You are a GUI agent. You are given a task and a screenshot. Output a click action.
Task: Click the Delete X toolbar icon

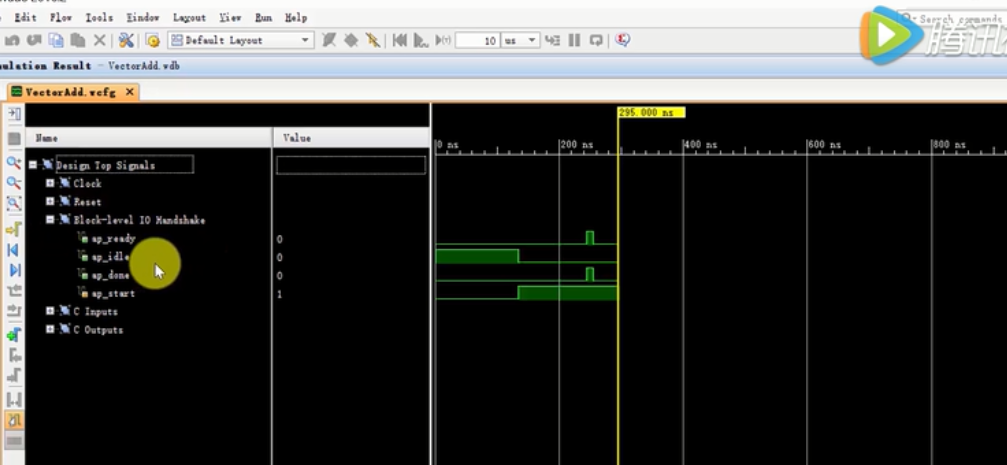pos(100,40)
